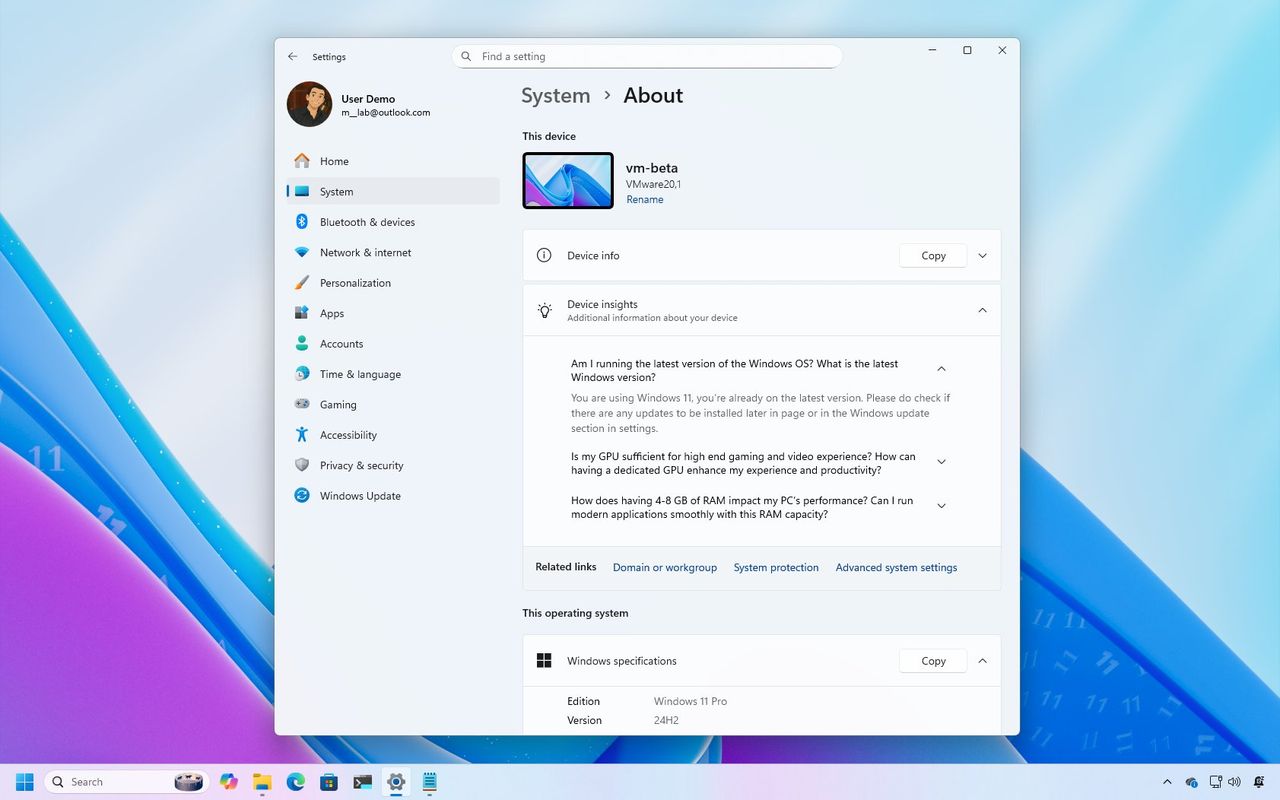Click the Find a setting search box

pos(646,56)
